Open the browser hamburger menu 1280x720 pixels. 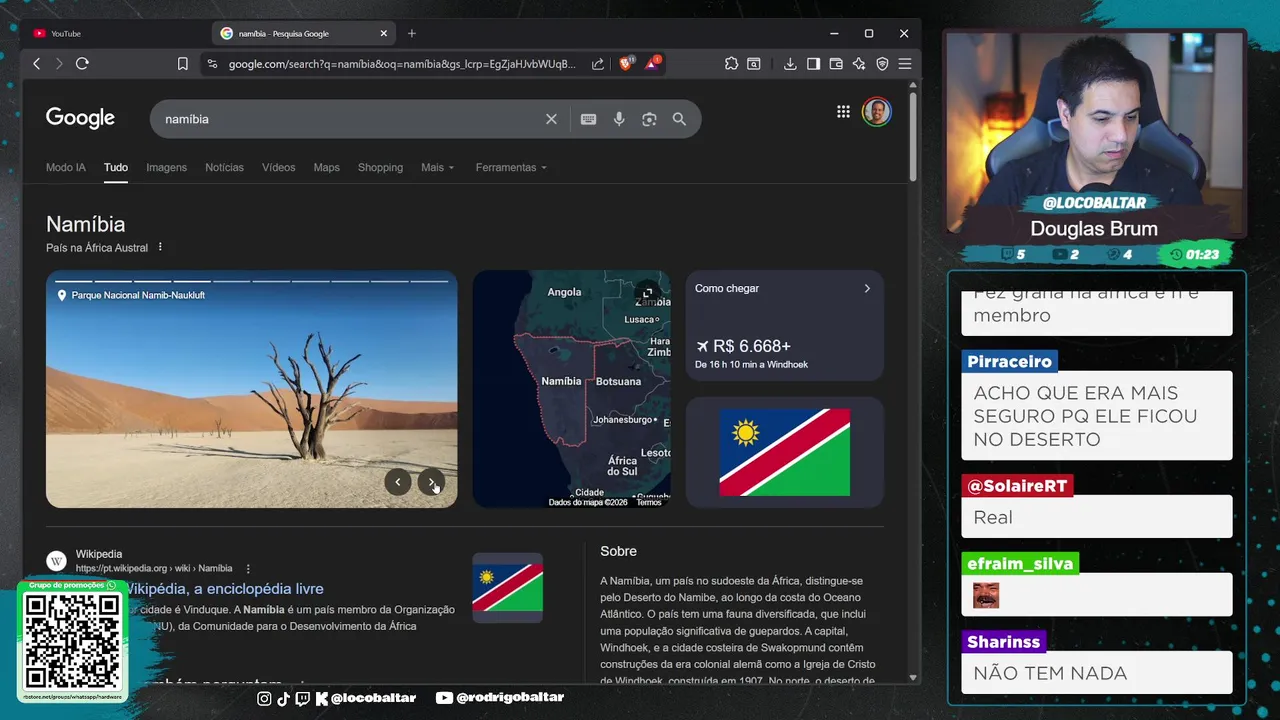coord(905,64)
